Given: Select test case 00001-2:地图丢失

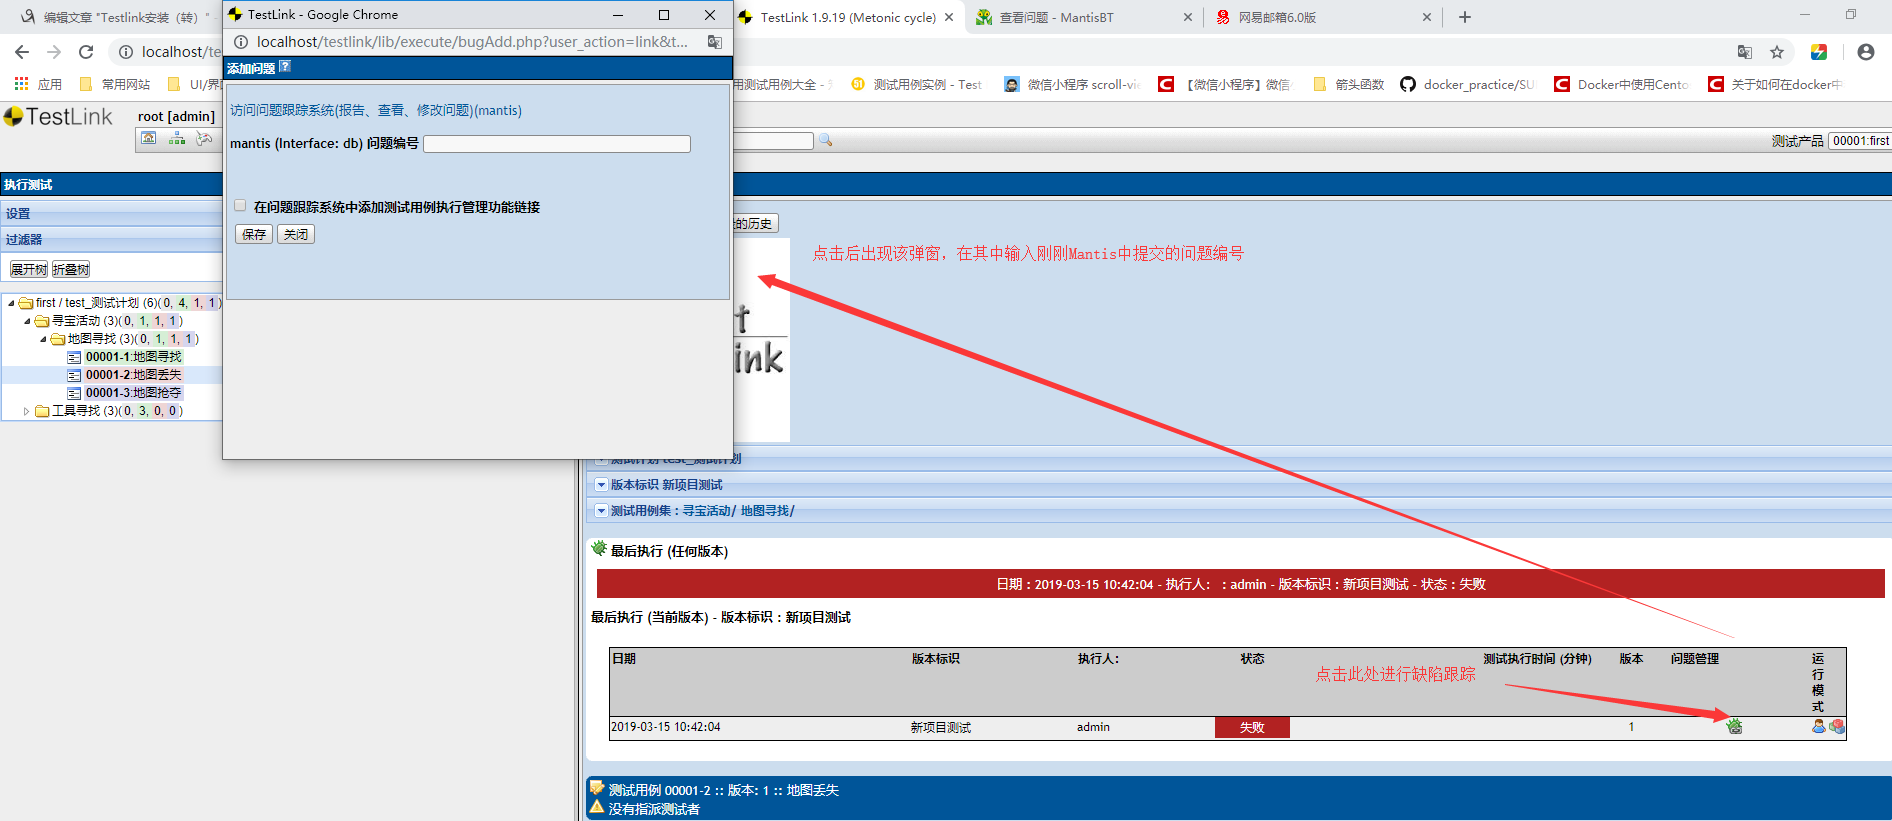Looking at the screenshot, I should coord(134,375).
